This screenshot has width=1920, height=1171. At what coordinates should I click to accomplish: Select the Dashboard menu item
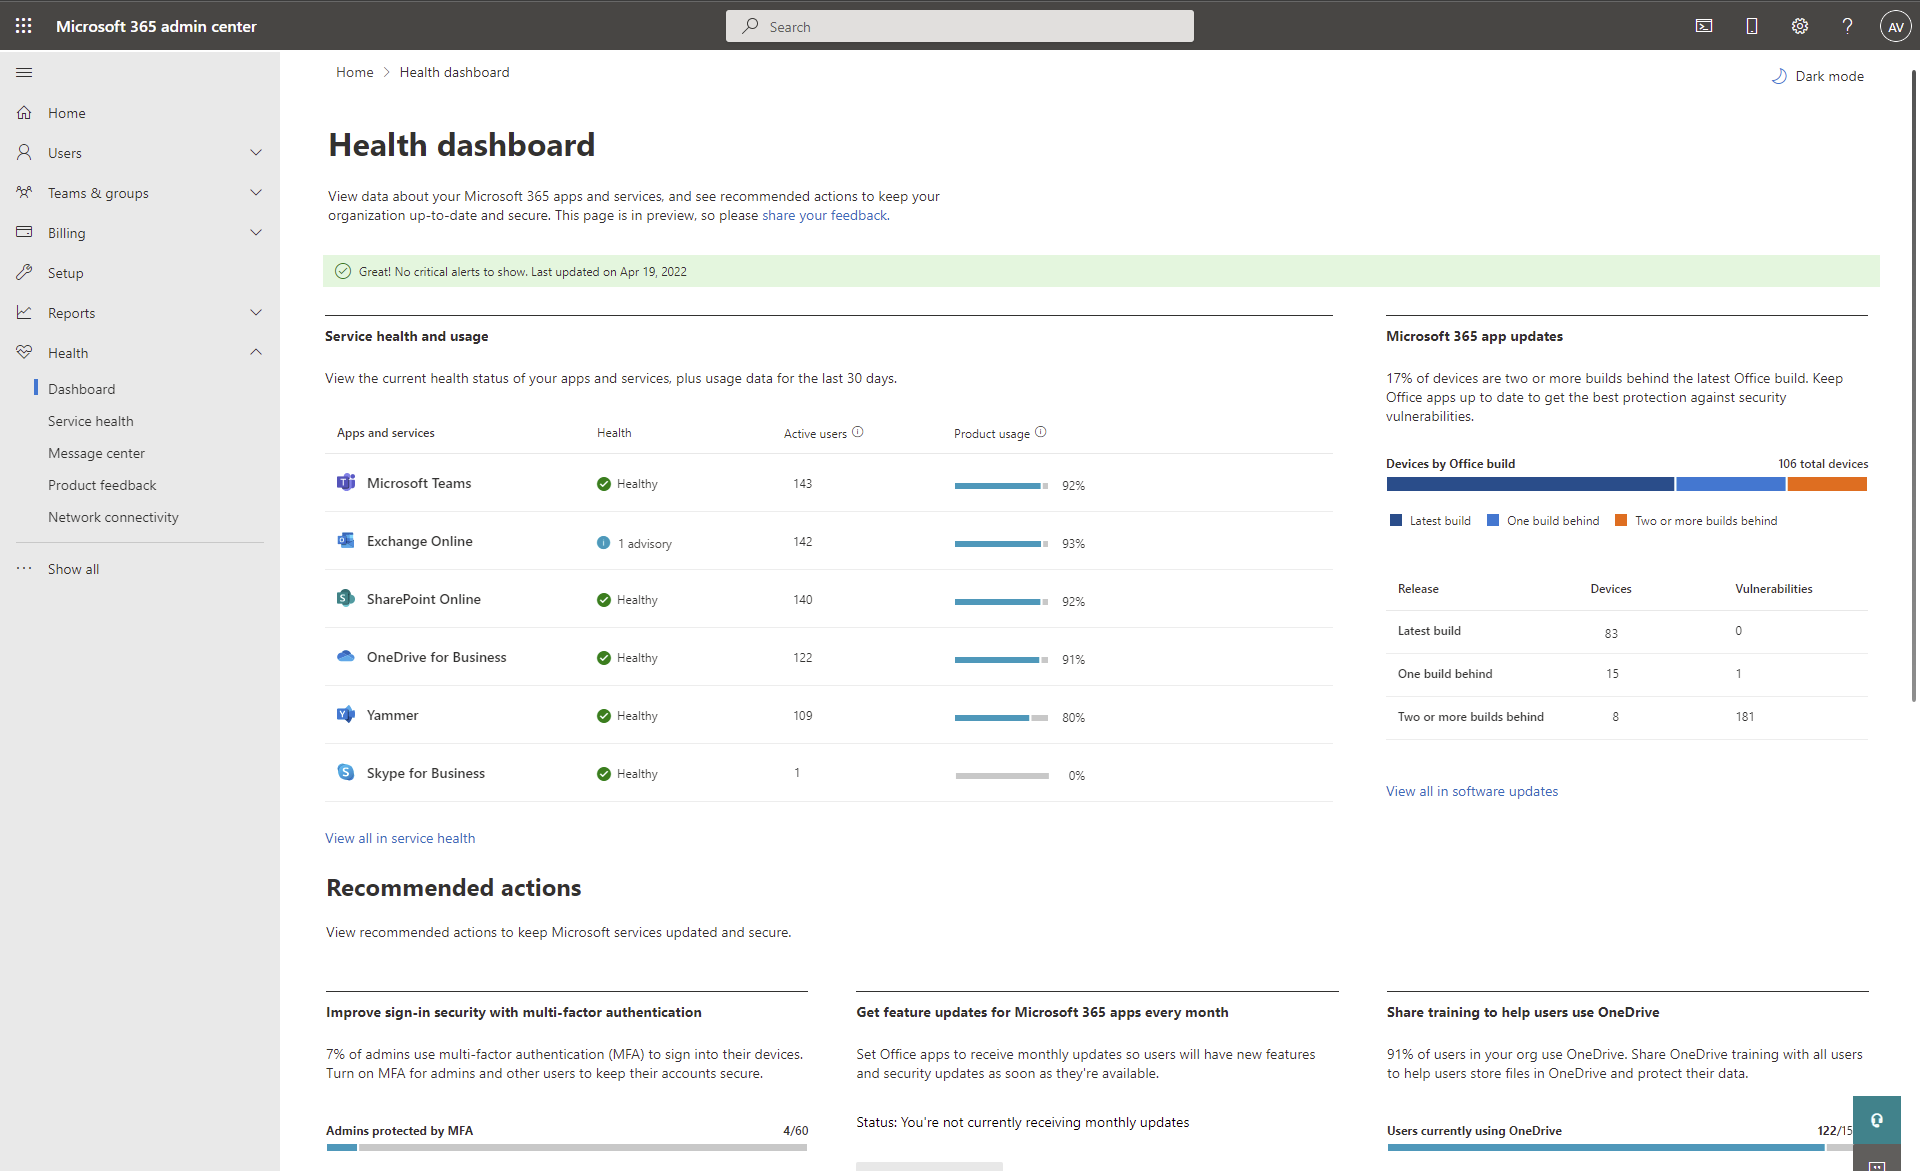[x=81, y=388]
